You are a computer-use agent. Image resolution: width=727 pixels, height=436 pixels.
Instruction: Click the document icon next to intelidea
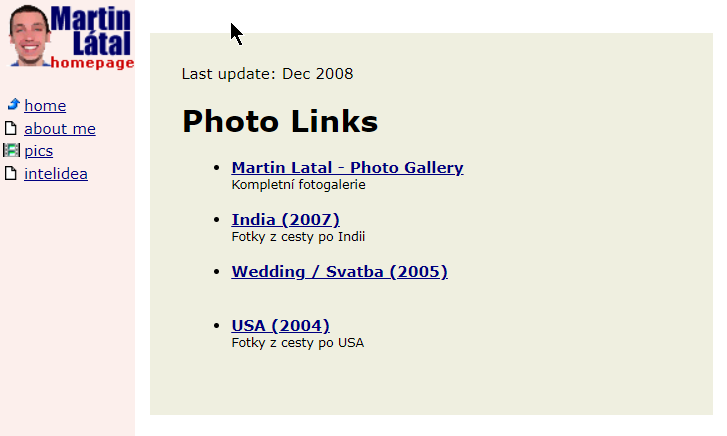pos(10,173)
